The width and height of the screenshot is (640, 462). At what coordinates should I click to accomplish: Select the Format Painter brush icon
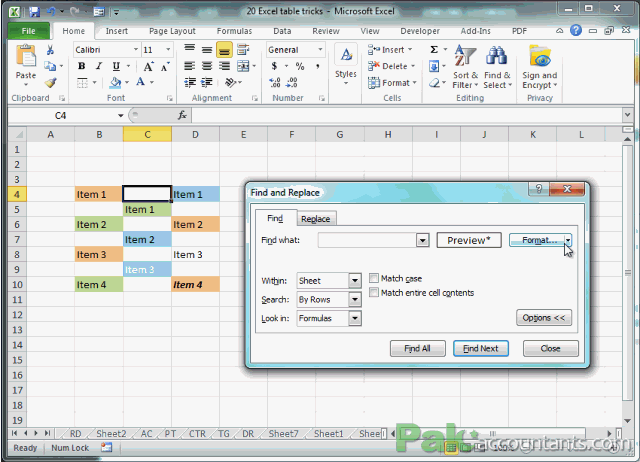pos(50,82)
